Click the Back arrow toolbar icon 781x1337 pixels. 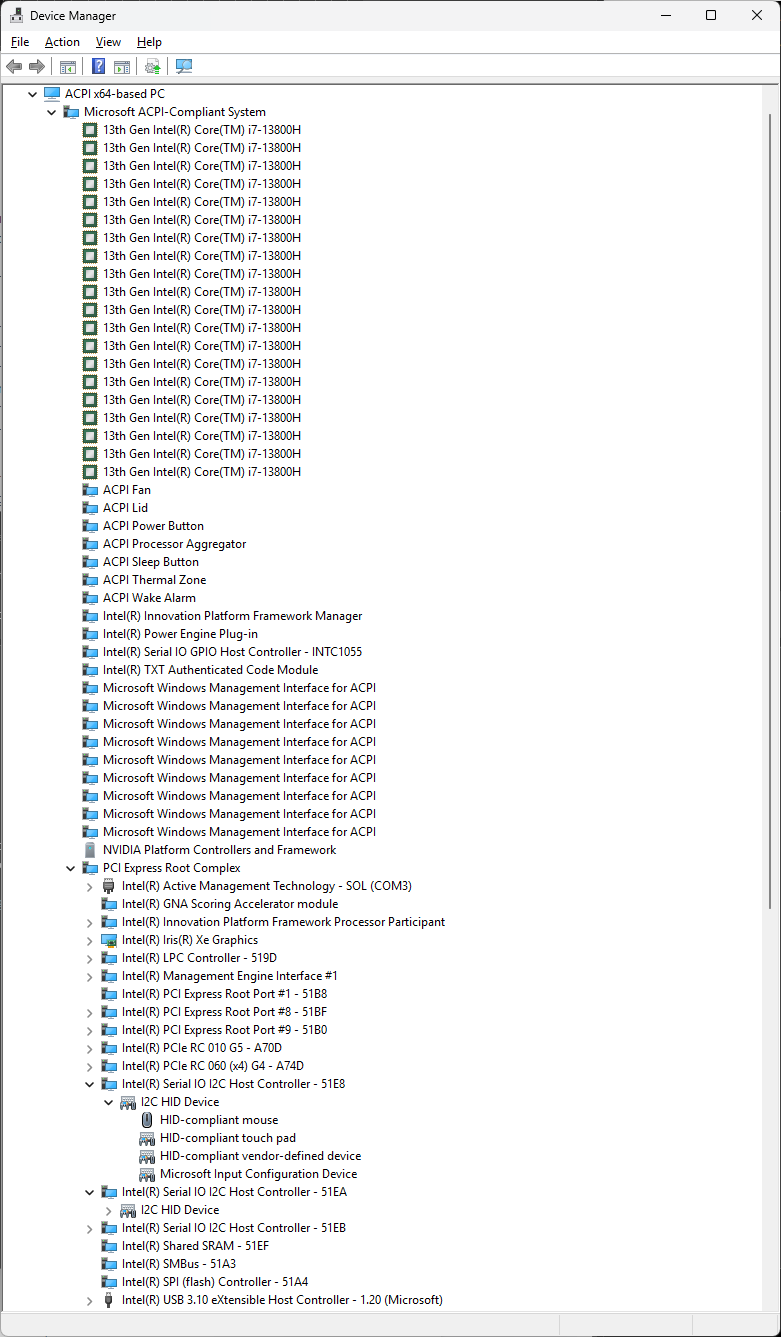pos(14,67)
